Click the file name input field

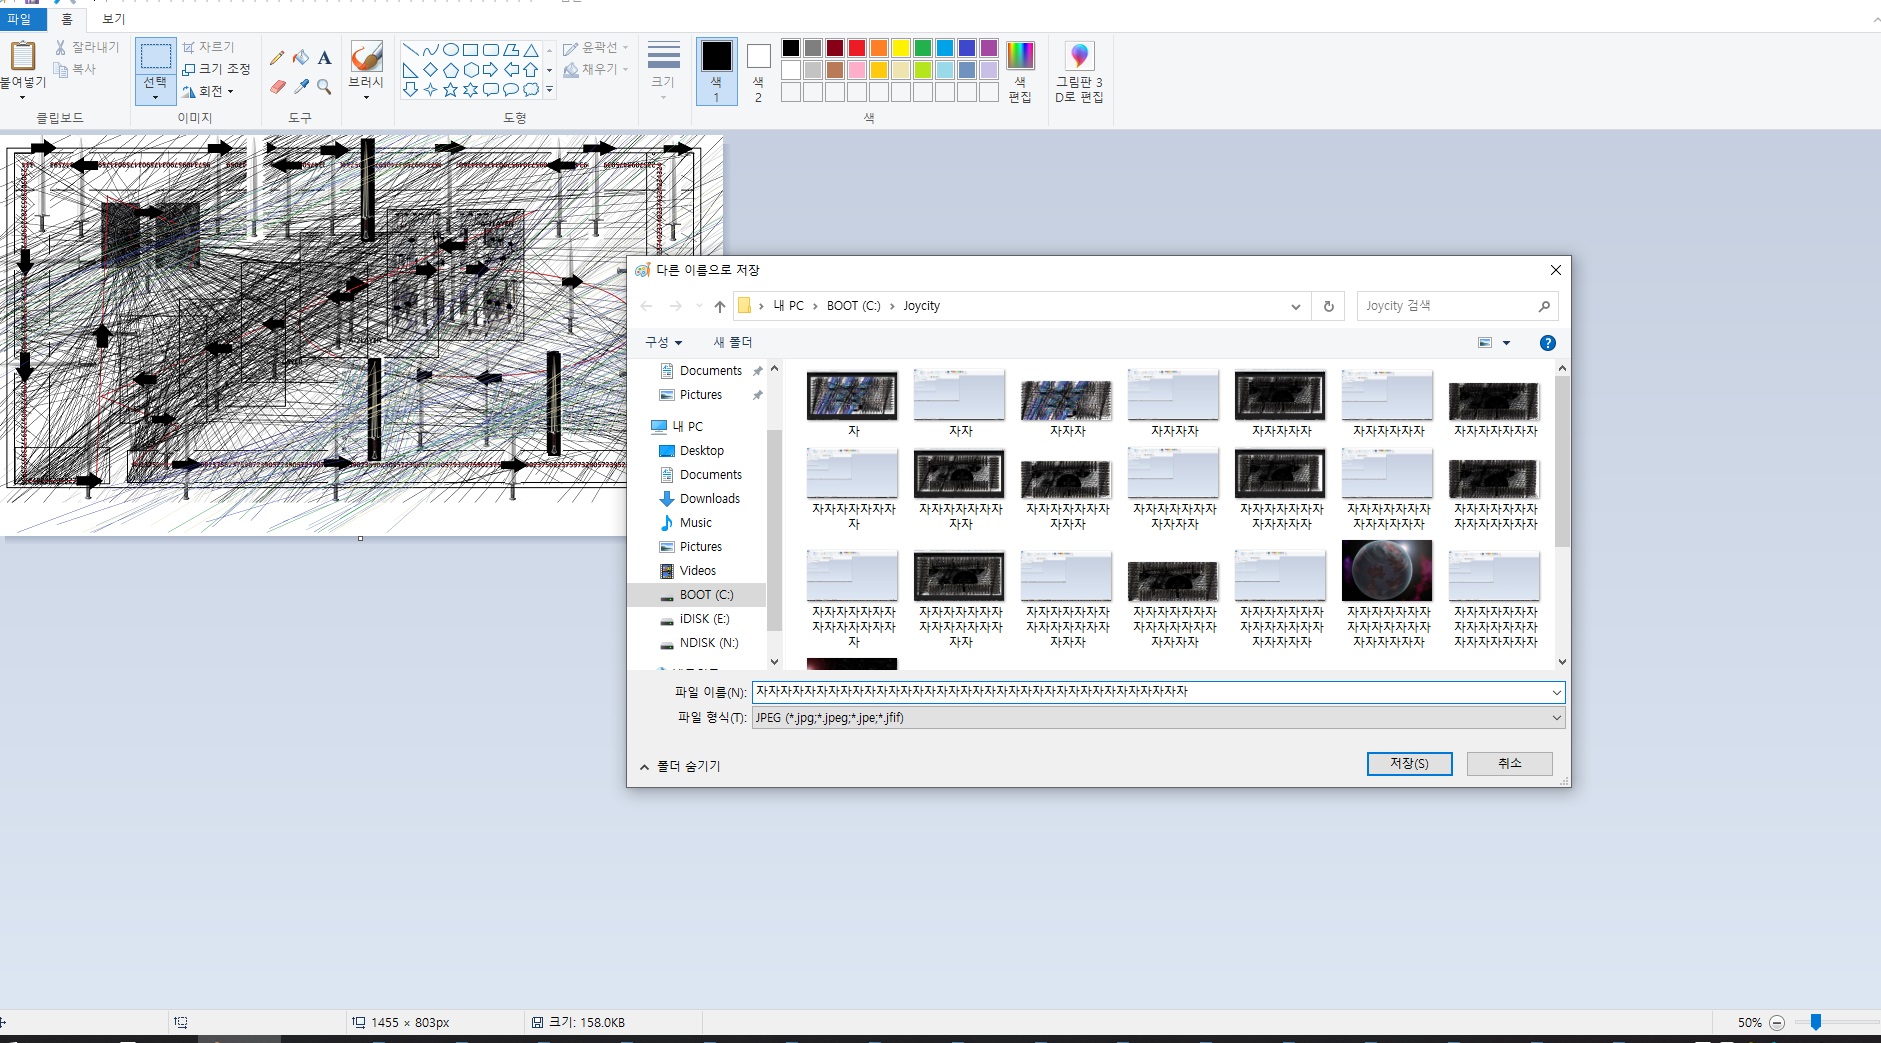[1158, 692]
